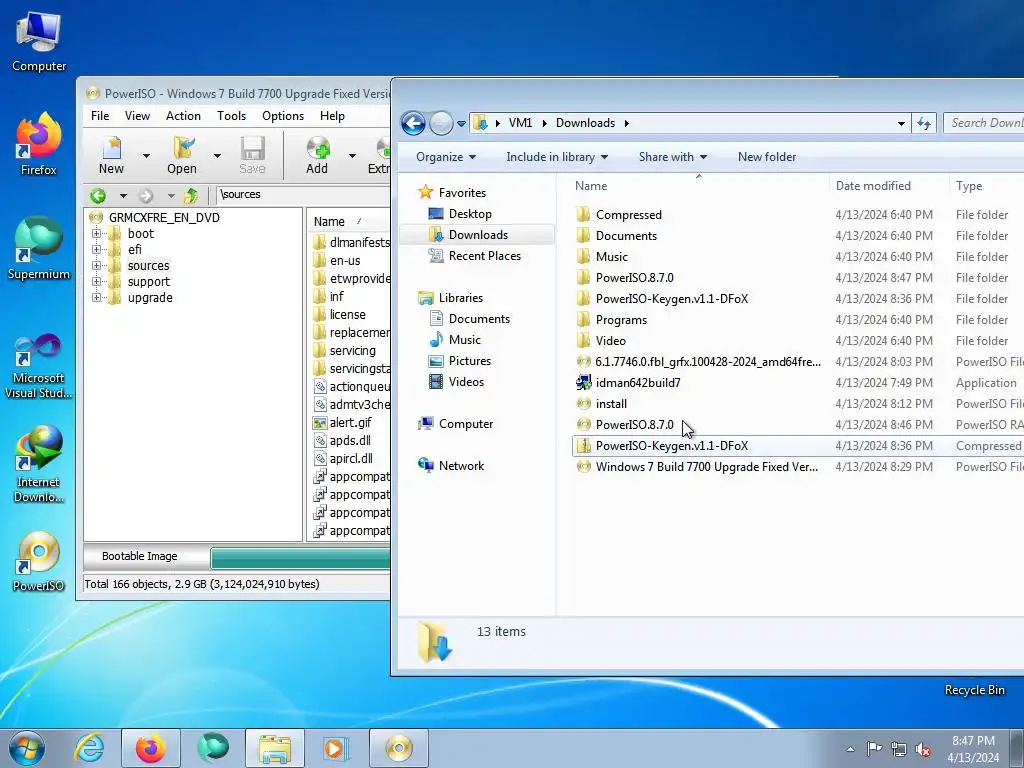Open the Windows Start orb
Image resolution: width=1024 pixels, height=768 pixels.
(x=27, y=748)
